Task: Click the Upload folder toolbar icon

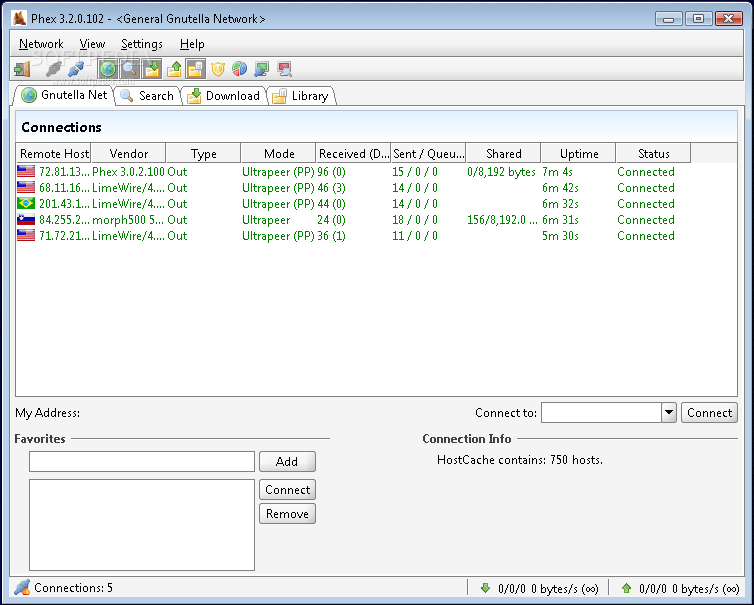Action: [x=174, y=69]
